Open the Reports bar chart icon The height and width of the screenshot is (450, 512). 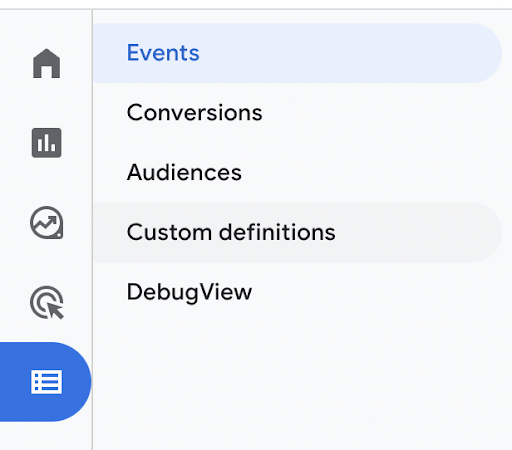[46, 143]
